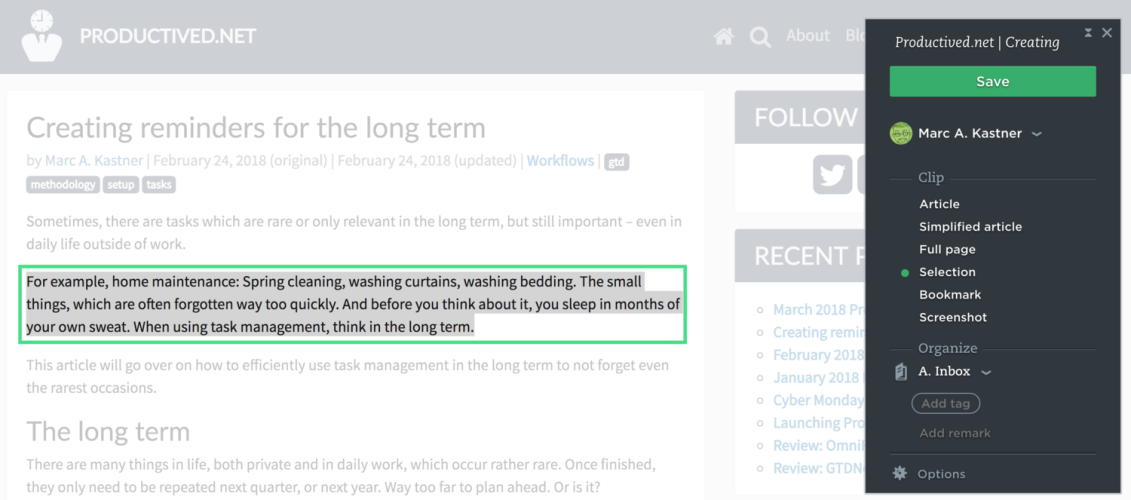Image resolution: width=1131 pixels, height=500 pixels.
Task: Click the notebook icon beside A. Inbox
Action: 900,372
